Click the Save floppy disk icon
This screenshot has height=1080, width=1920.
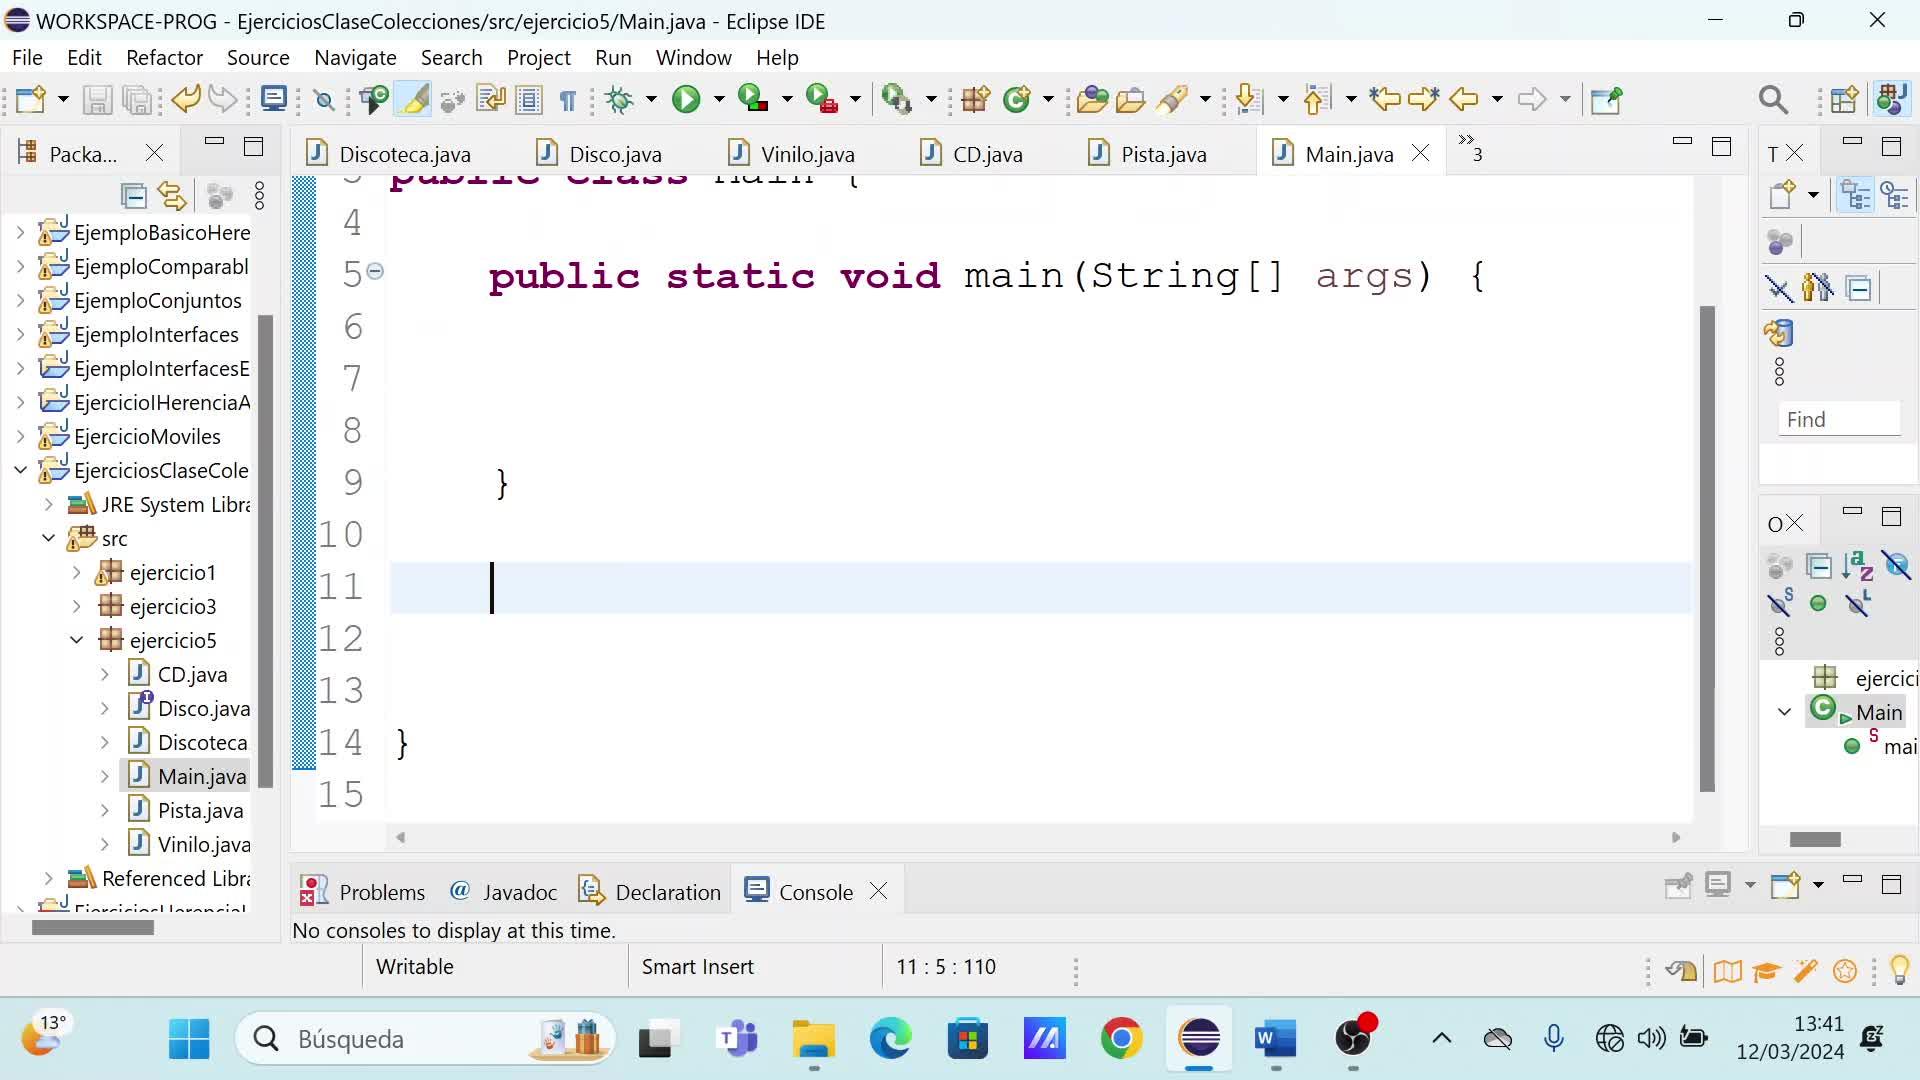[97, 99]
